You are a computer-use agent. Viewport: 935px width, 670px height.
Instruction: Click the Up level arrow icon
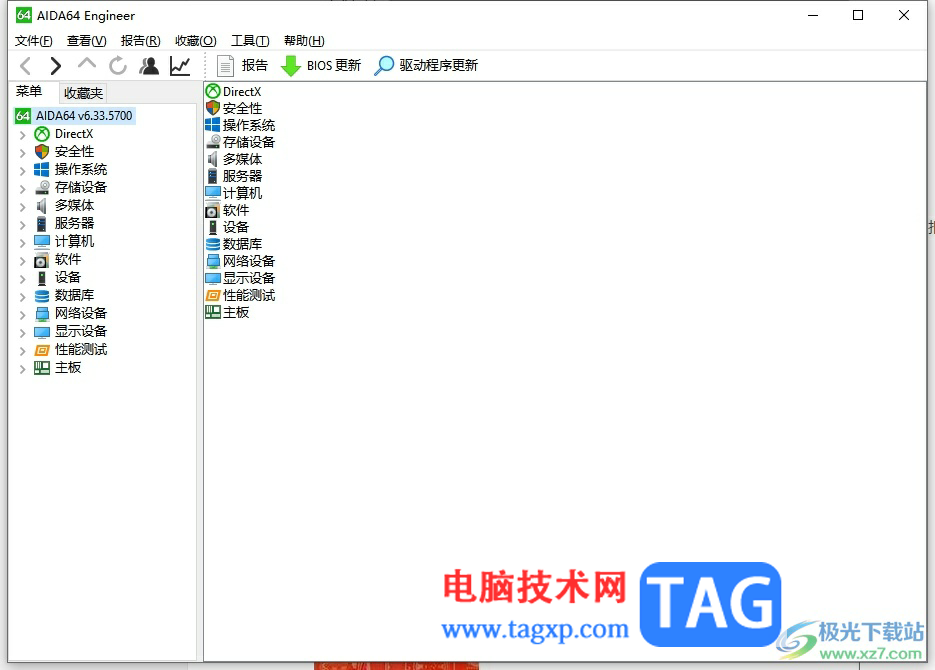pos(86,64)
